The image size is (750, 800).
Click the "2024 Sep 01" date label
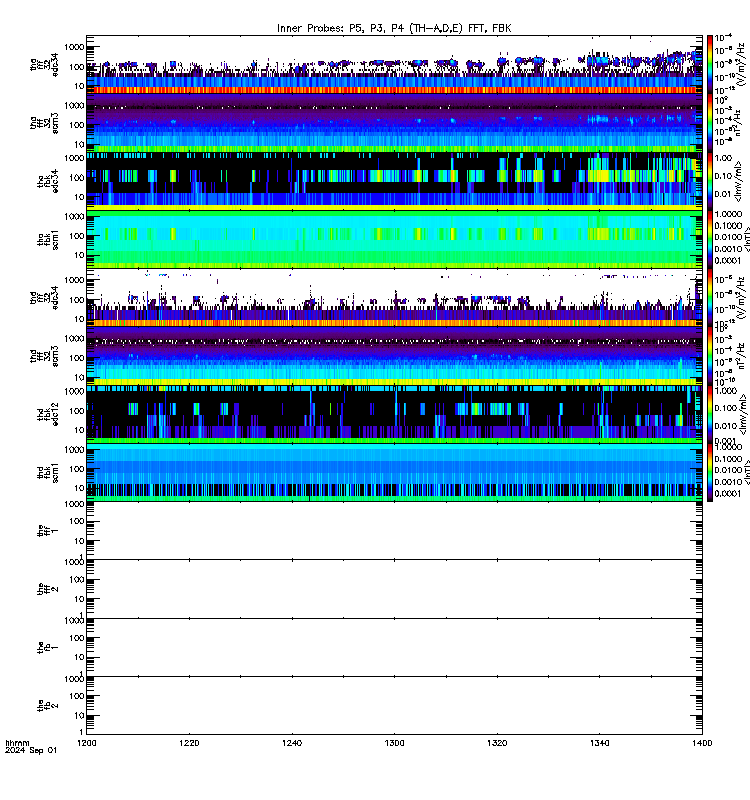click(x=31, y=751)
